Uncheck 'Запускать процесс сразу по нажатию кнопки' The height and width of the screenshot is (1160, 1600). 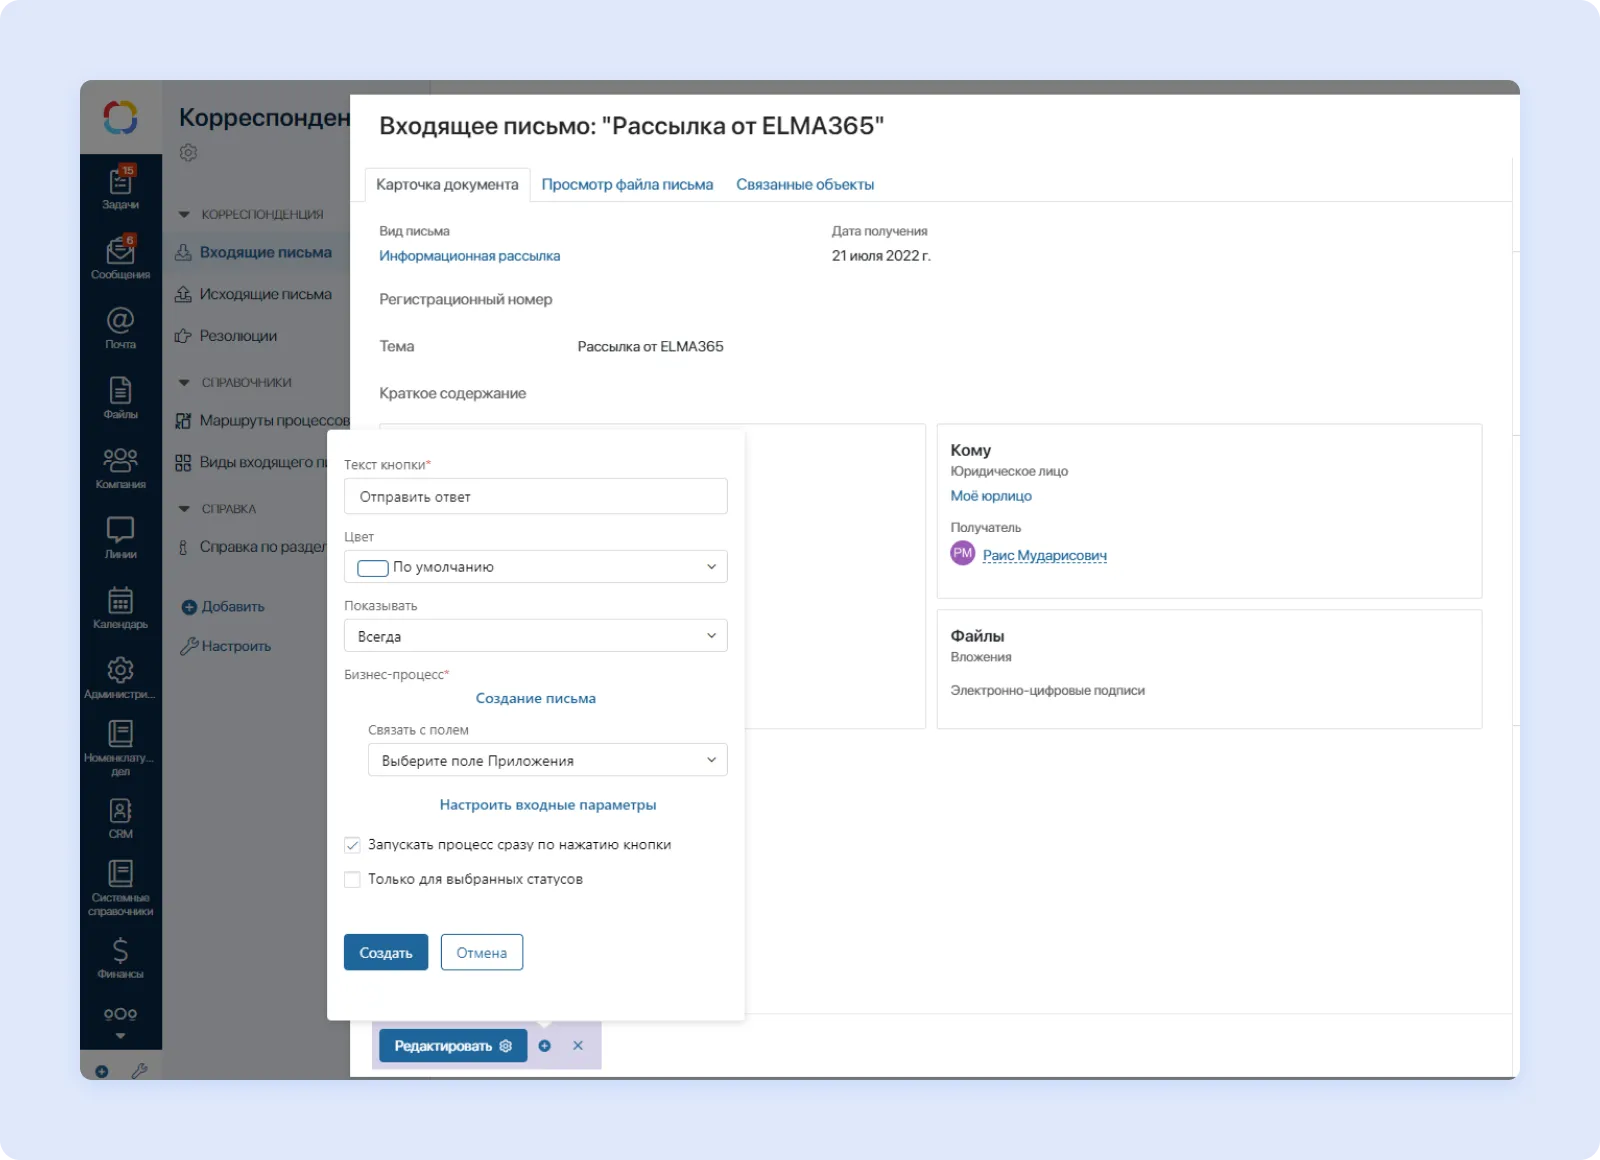(x=352, y=845)
